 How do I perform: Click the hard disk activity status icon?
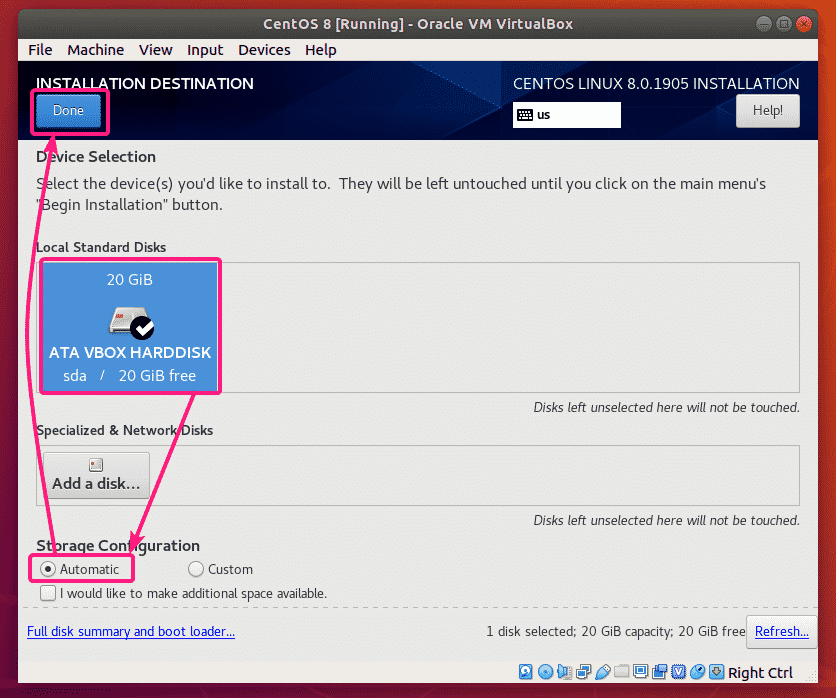point(526,671)
